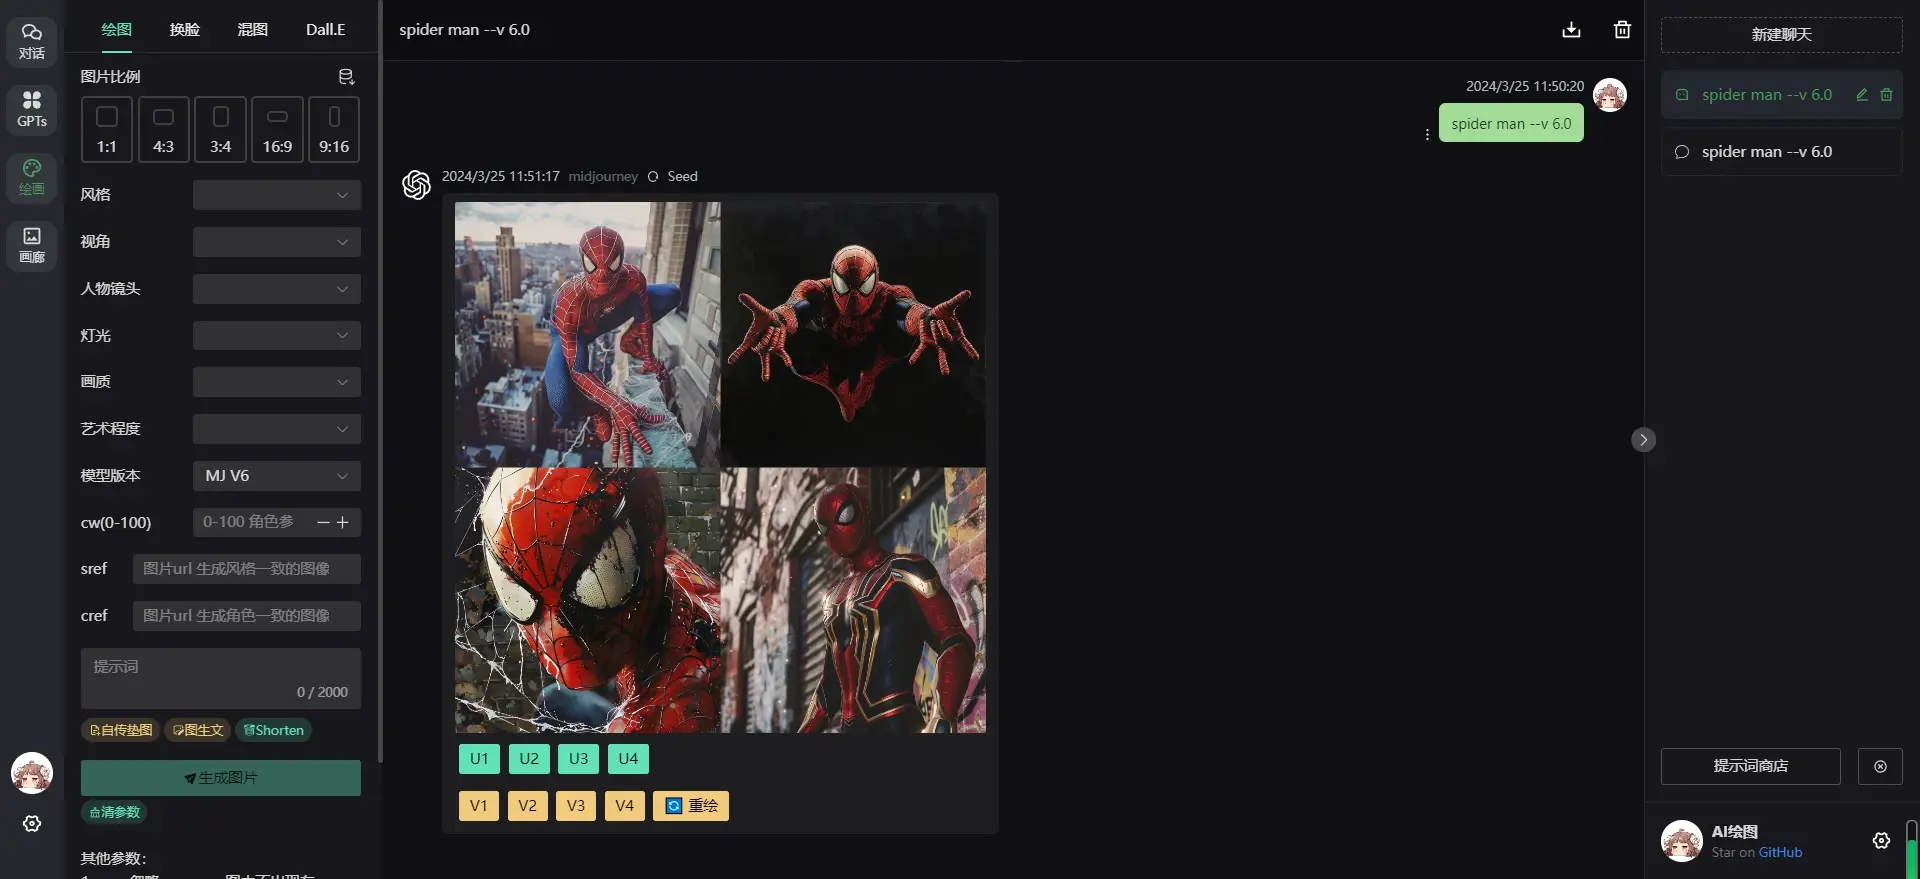Open the generated Spider-Man image grid
Screen dimensions: 1920x879
(720, 467)
